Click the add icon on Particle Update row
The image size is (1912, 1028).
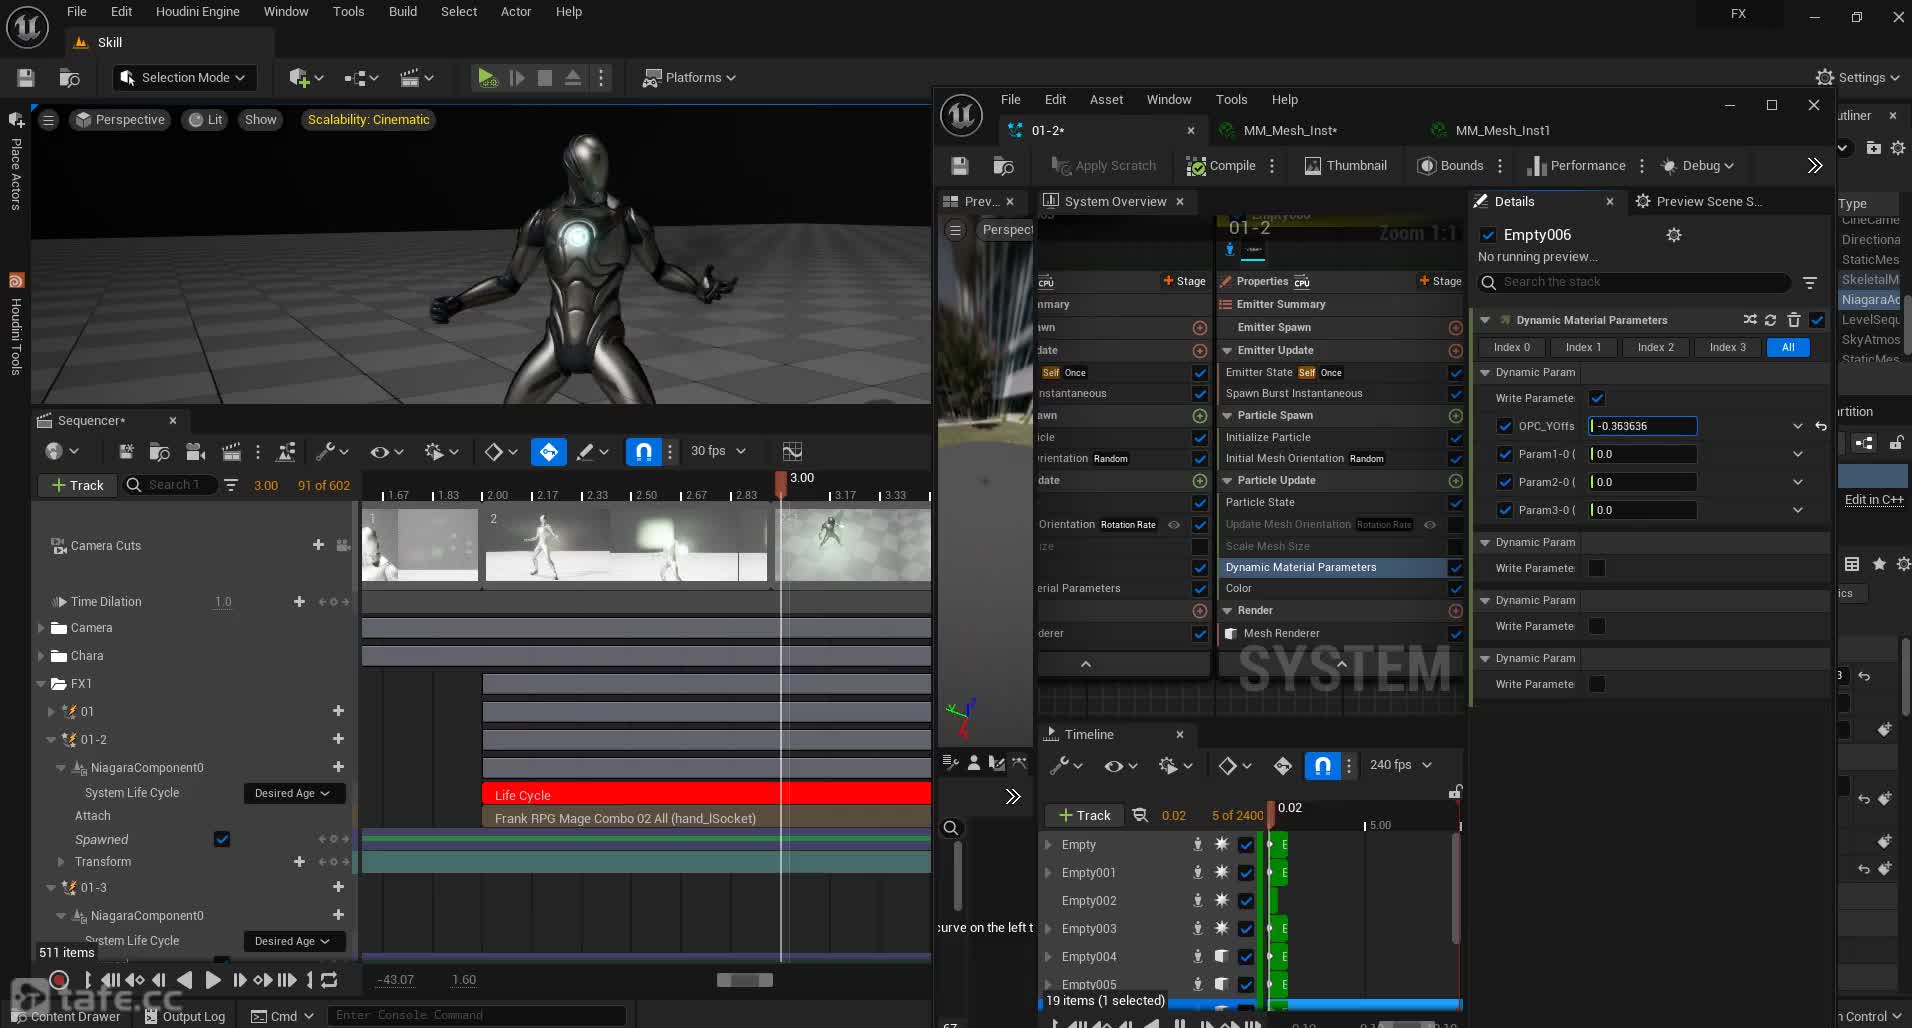click(x=1455, y=481)
